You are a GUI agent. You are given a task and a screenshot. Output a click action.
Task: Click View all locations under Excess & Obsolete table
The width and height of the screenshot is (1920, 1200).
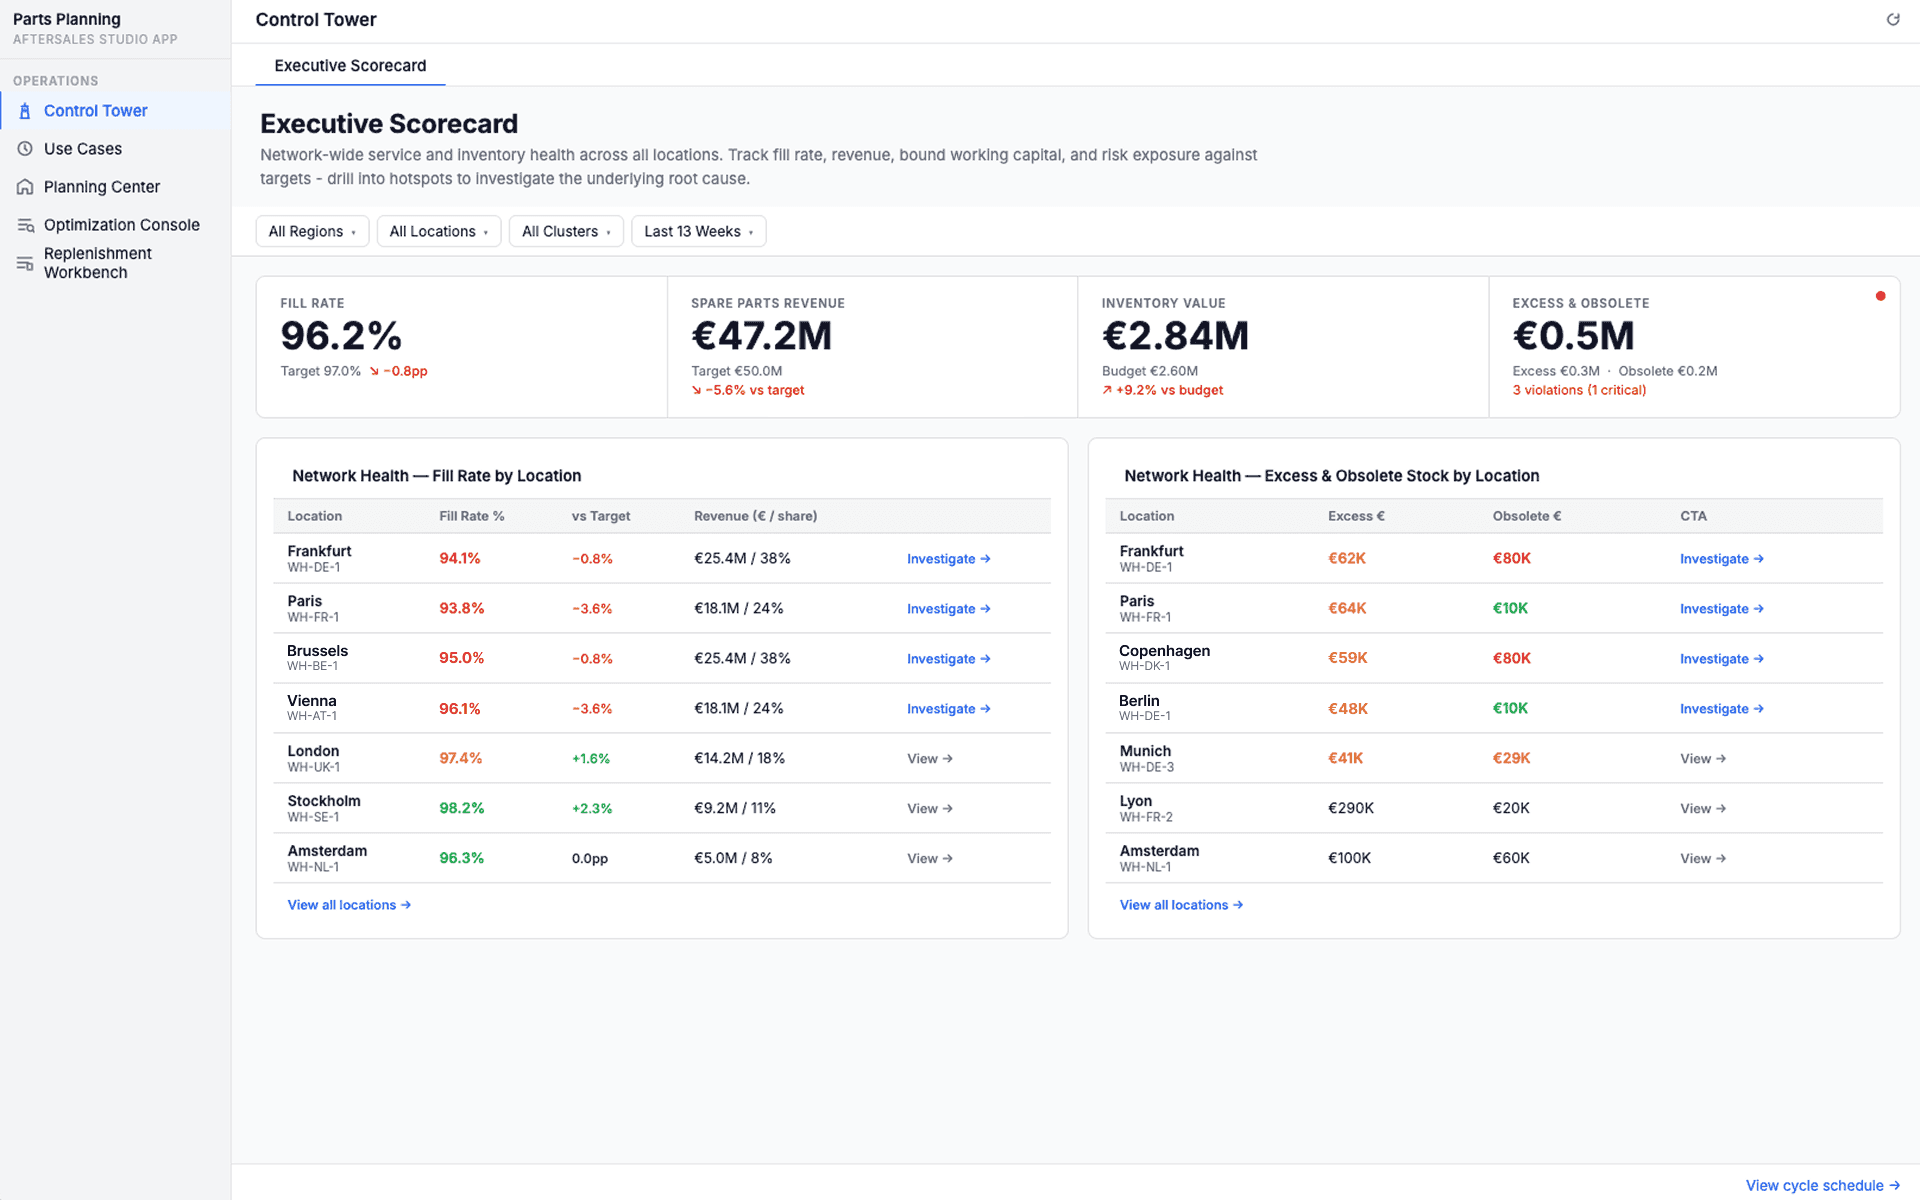click(1181, 905)
